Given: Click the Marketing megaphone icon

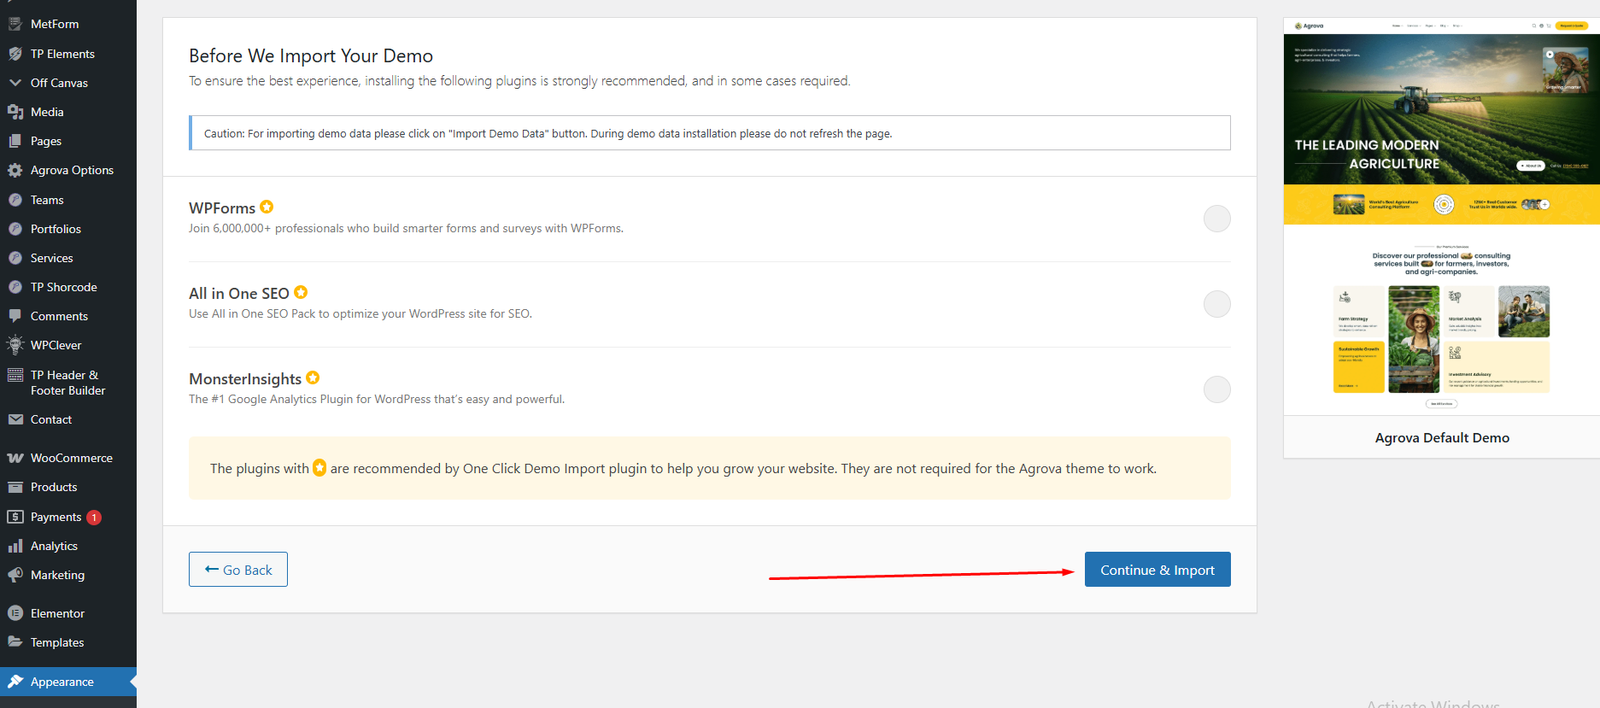Looking at the screenshot, I should click(15, 575).
